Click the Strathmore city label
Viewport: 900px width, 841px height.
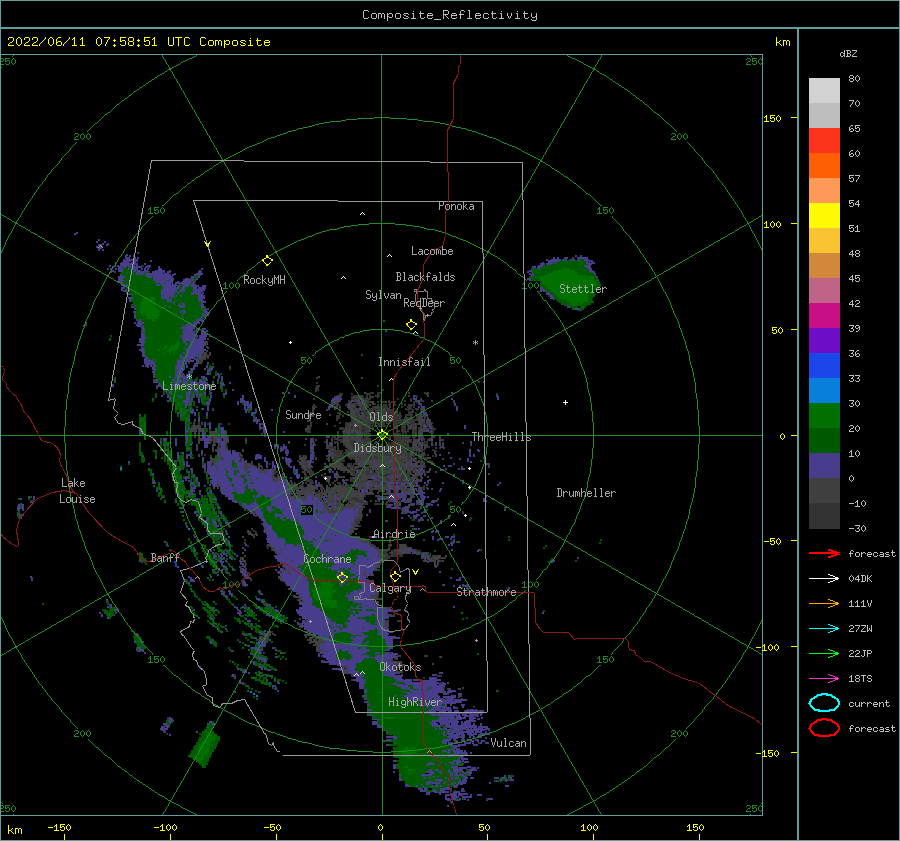[486, 592]
